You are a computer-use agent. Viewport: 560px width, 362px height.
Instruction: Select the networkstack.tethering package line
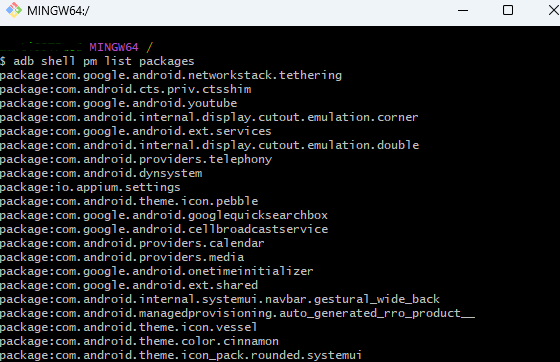point(171,75)
